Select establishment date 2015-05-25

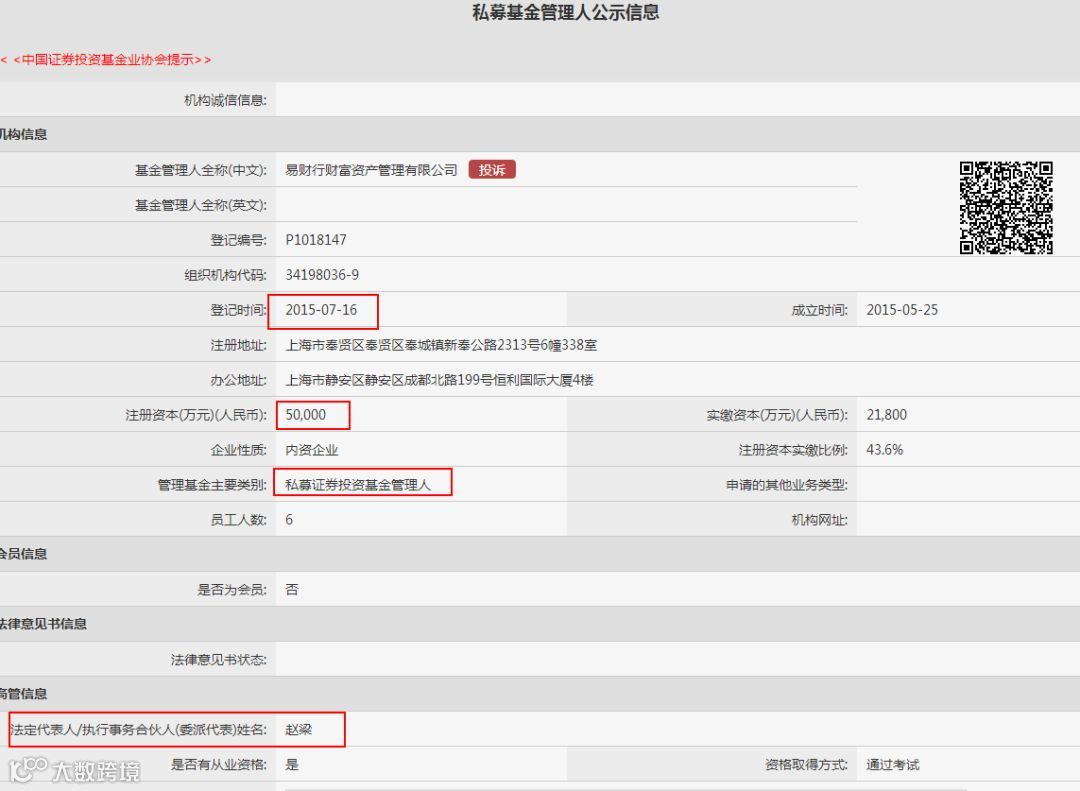902,310
